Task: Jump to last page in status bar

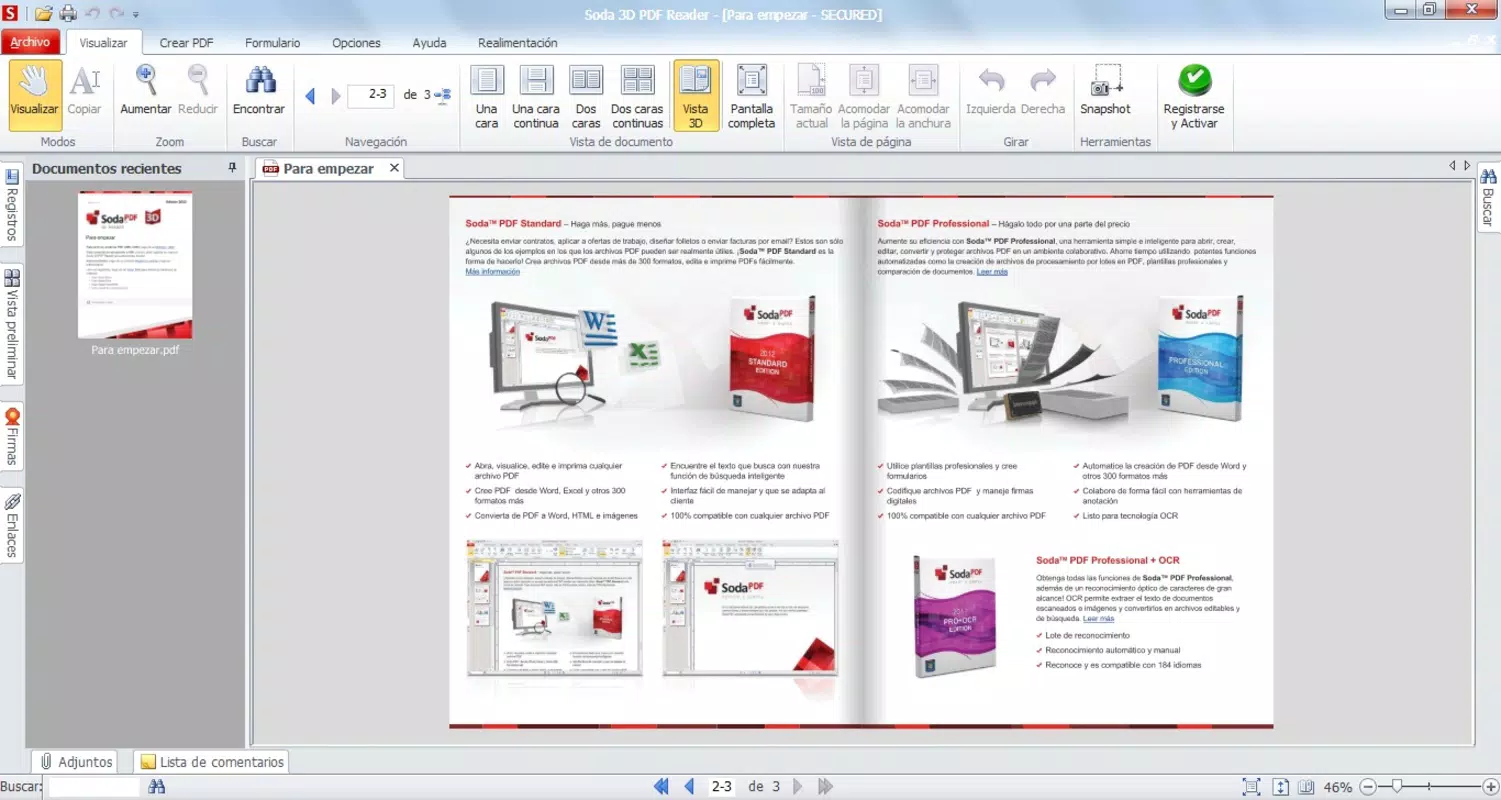Action: pyautogui.click(x=825, y=787)
